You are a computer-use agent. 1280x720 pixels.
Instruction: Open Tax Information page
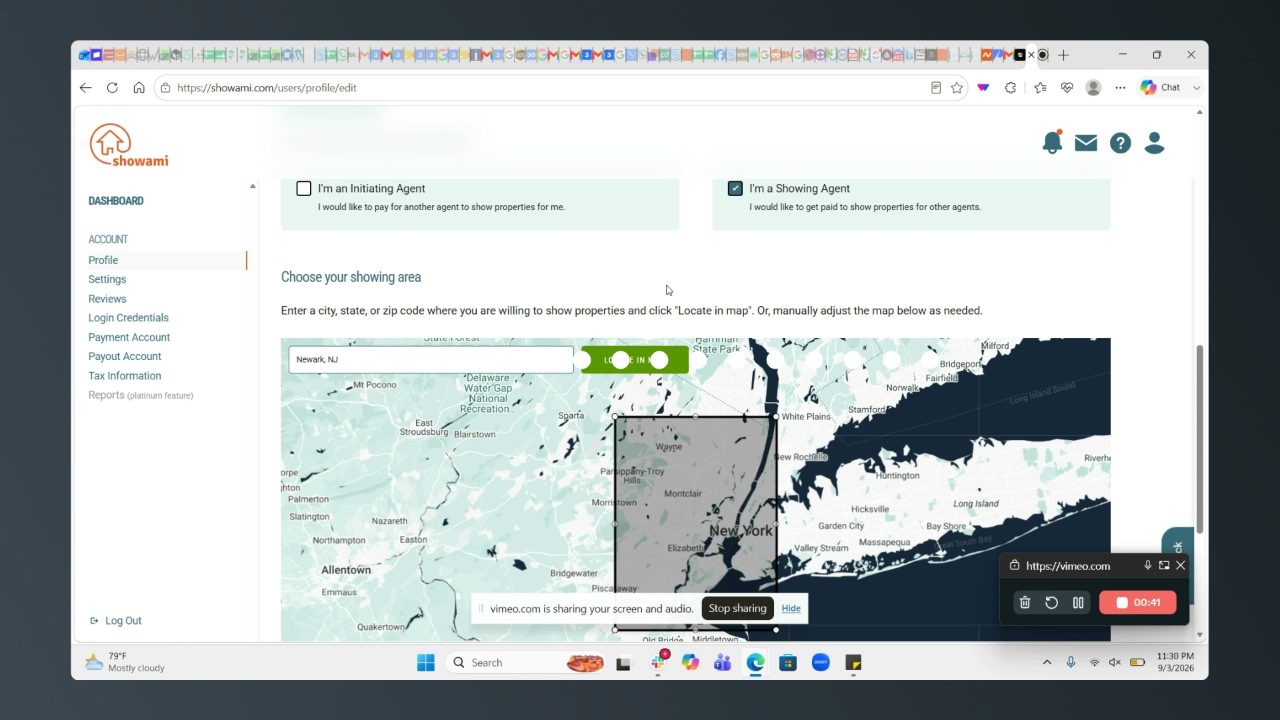click(x=124, y=376)
